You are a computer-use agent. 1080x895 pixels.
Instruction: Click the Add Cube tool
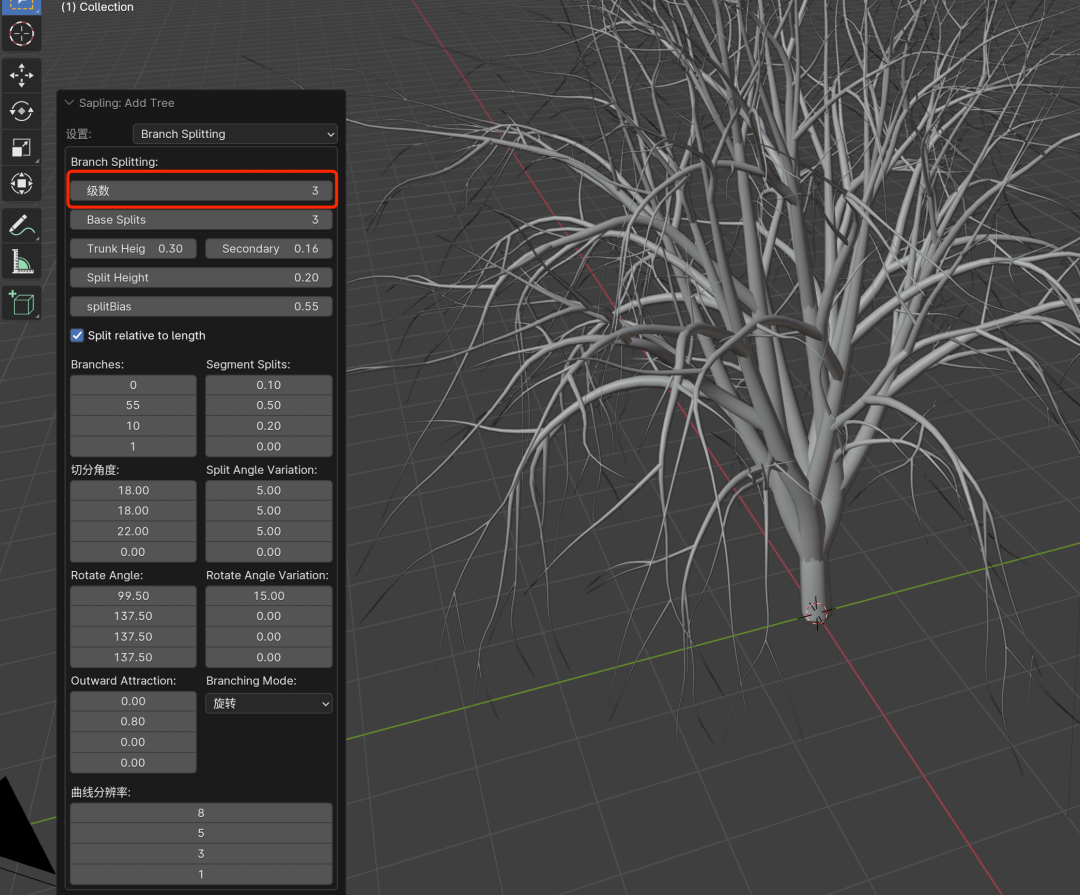(21, 303)
